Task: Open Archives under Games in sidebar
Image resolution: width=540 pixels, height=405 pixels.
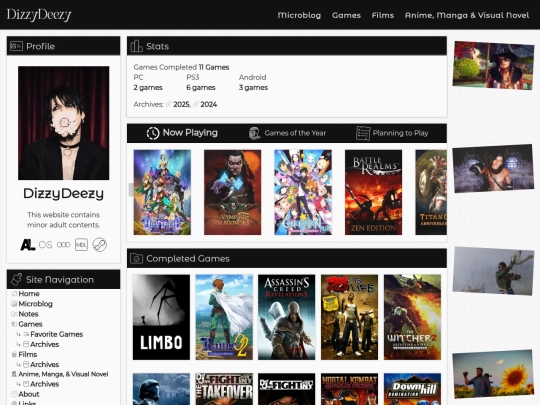Action: tap(44, 344)
